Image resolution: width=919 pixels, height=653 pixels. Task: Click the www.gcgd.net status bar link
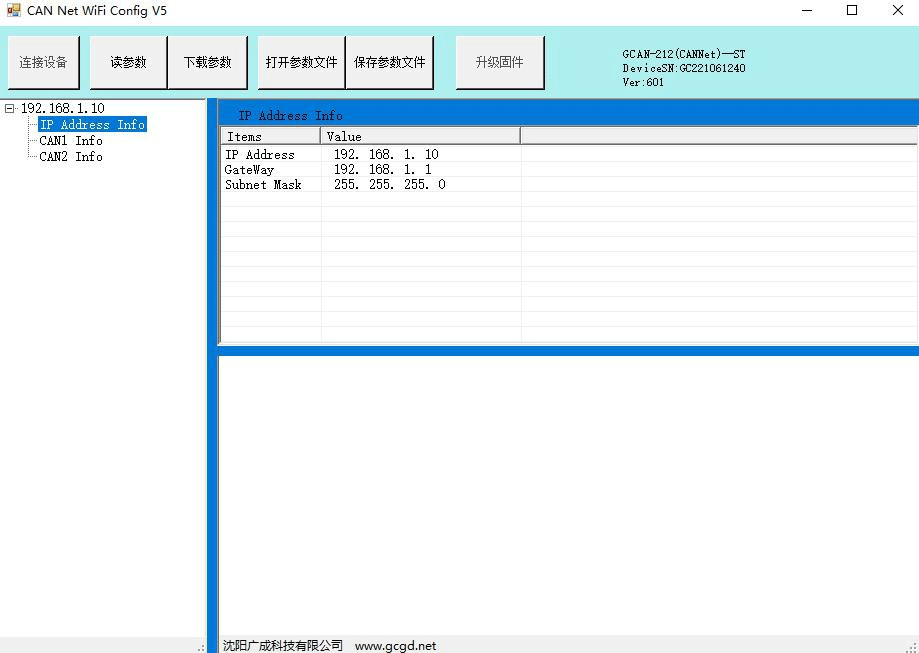click(395, 645)
